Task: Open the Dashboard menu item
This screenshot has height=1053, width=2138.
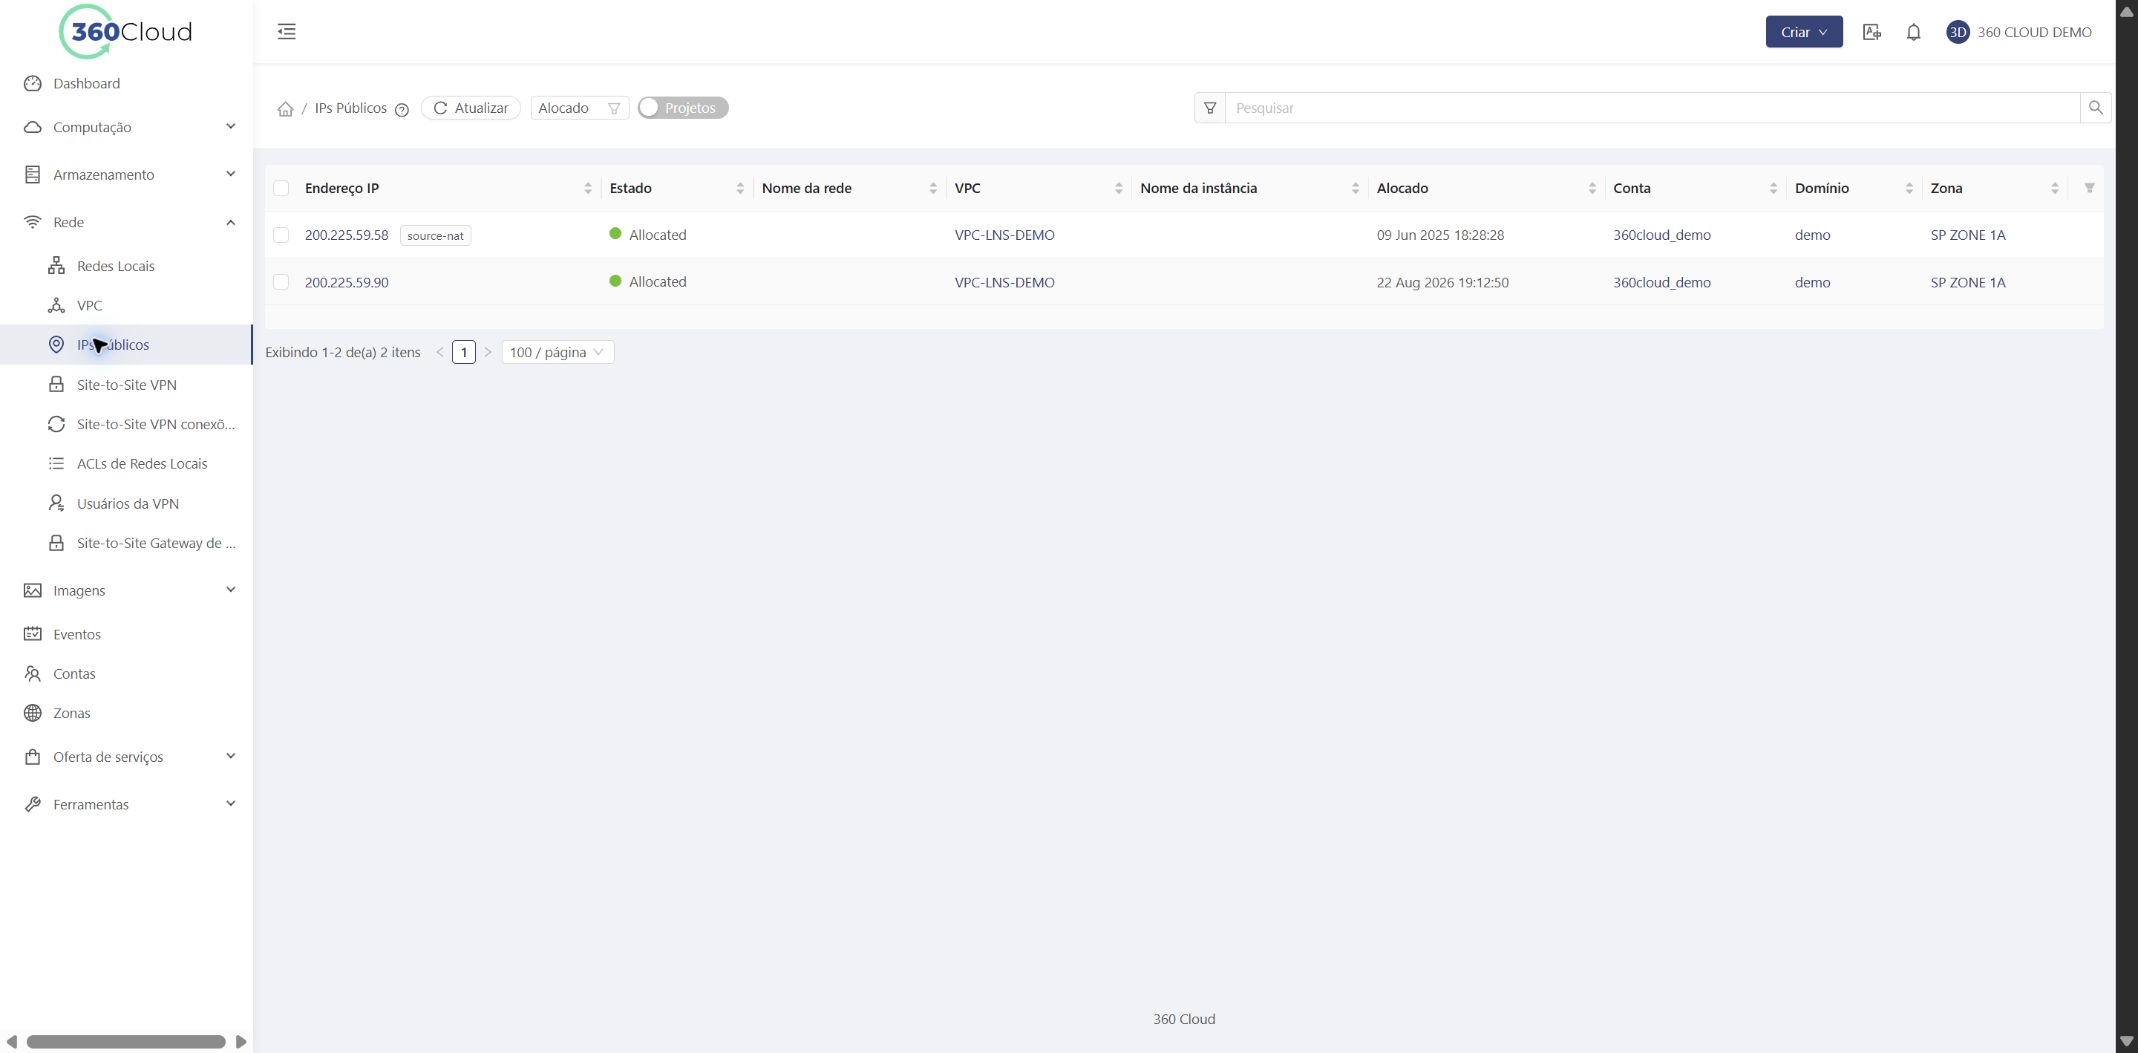Action: (87, 83)
